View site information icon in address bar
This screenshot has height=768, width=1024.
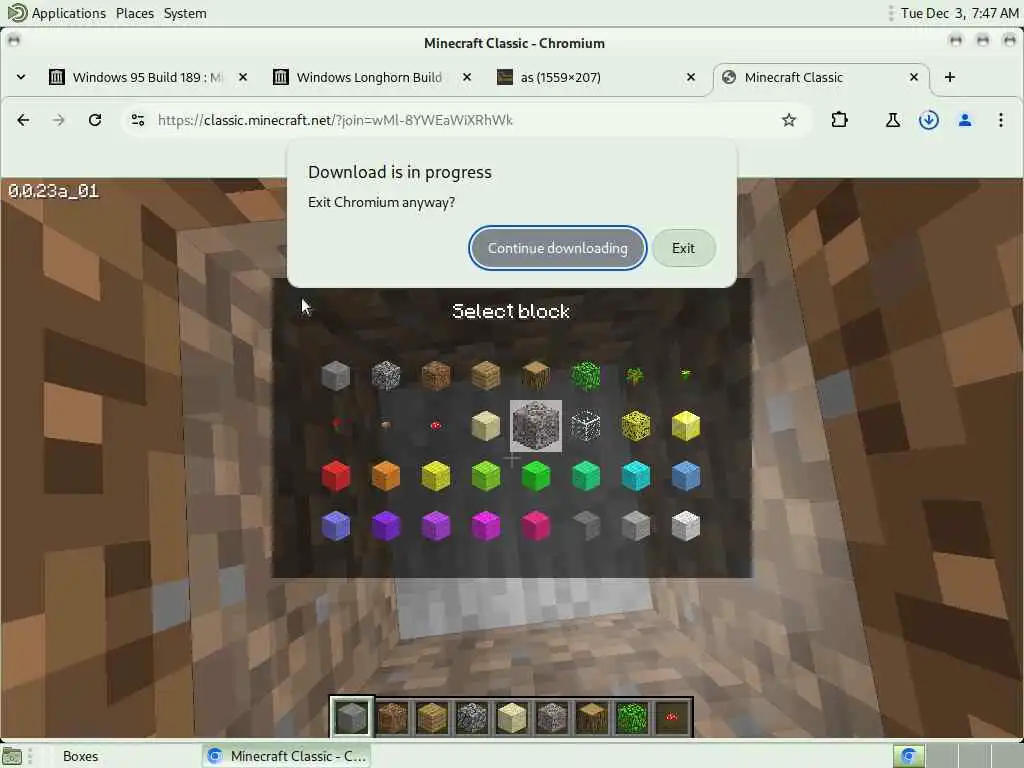(x=138, y=120)
